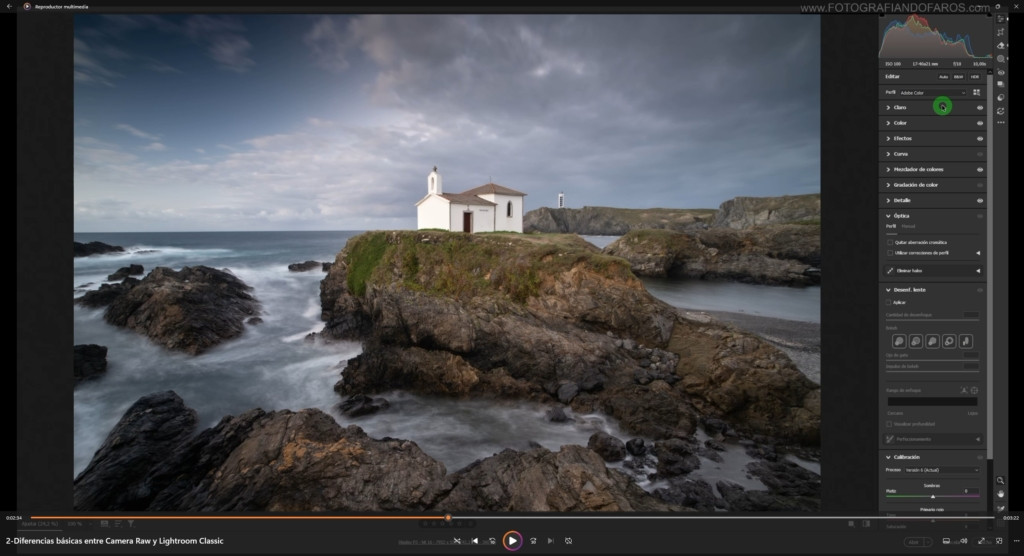The width and height of the screenshot is (1024, 556).
Task: Skip to the previous track
Action: click(x=475, y=541)
